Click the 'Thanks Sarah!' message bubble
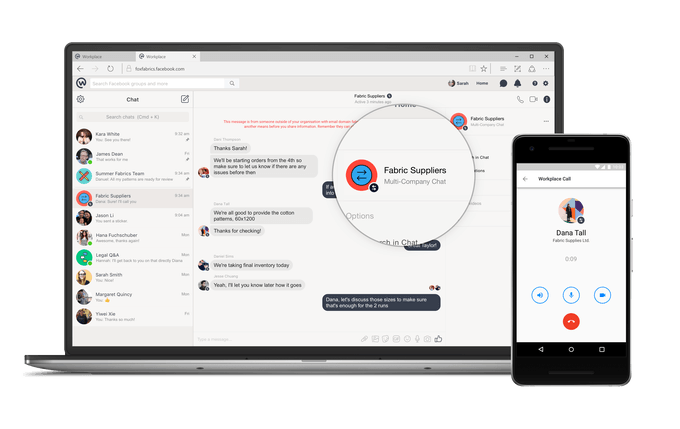Image resolution: width=680 pixels, height=429 pixels. coord(230,148)
